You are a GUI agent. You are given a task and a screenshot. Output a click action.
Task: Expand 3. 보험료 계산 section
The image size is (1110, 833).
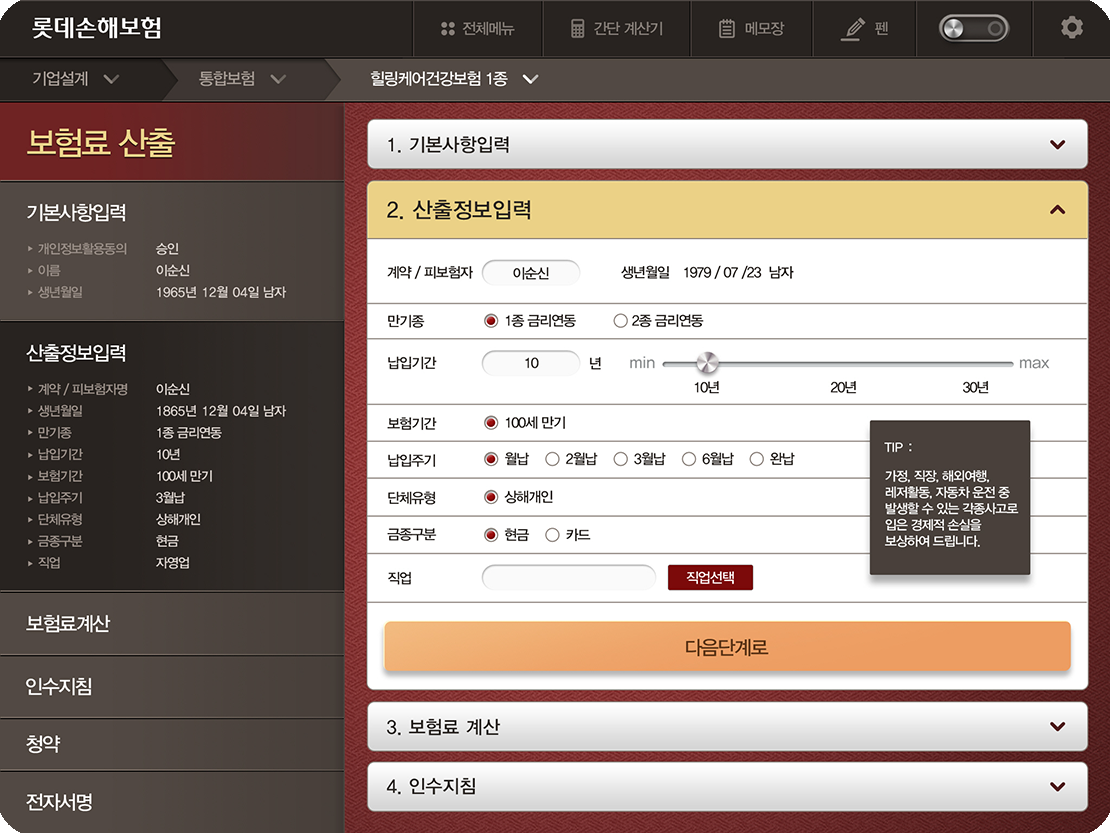click(727, 726)
